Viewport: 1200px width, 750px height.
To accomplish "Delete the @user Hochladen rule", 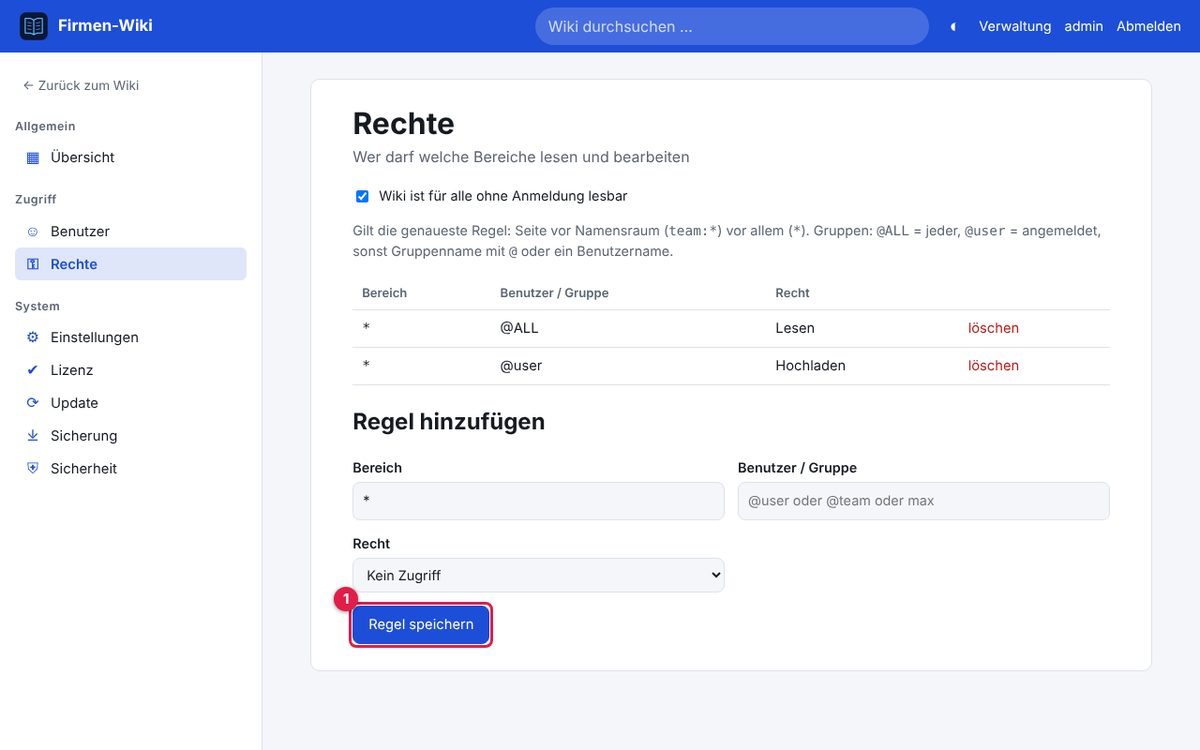I will pyautogui.click(x=993, y=366).
